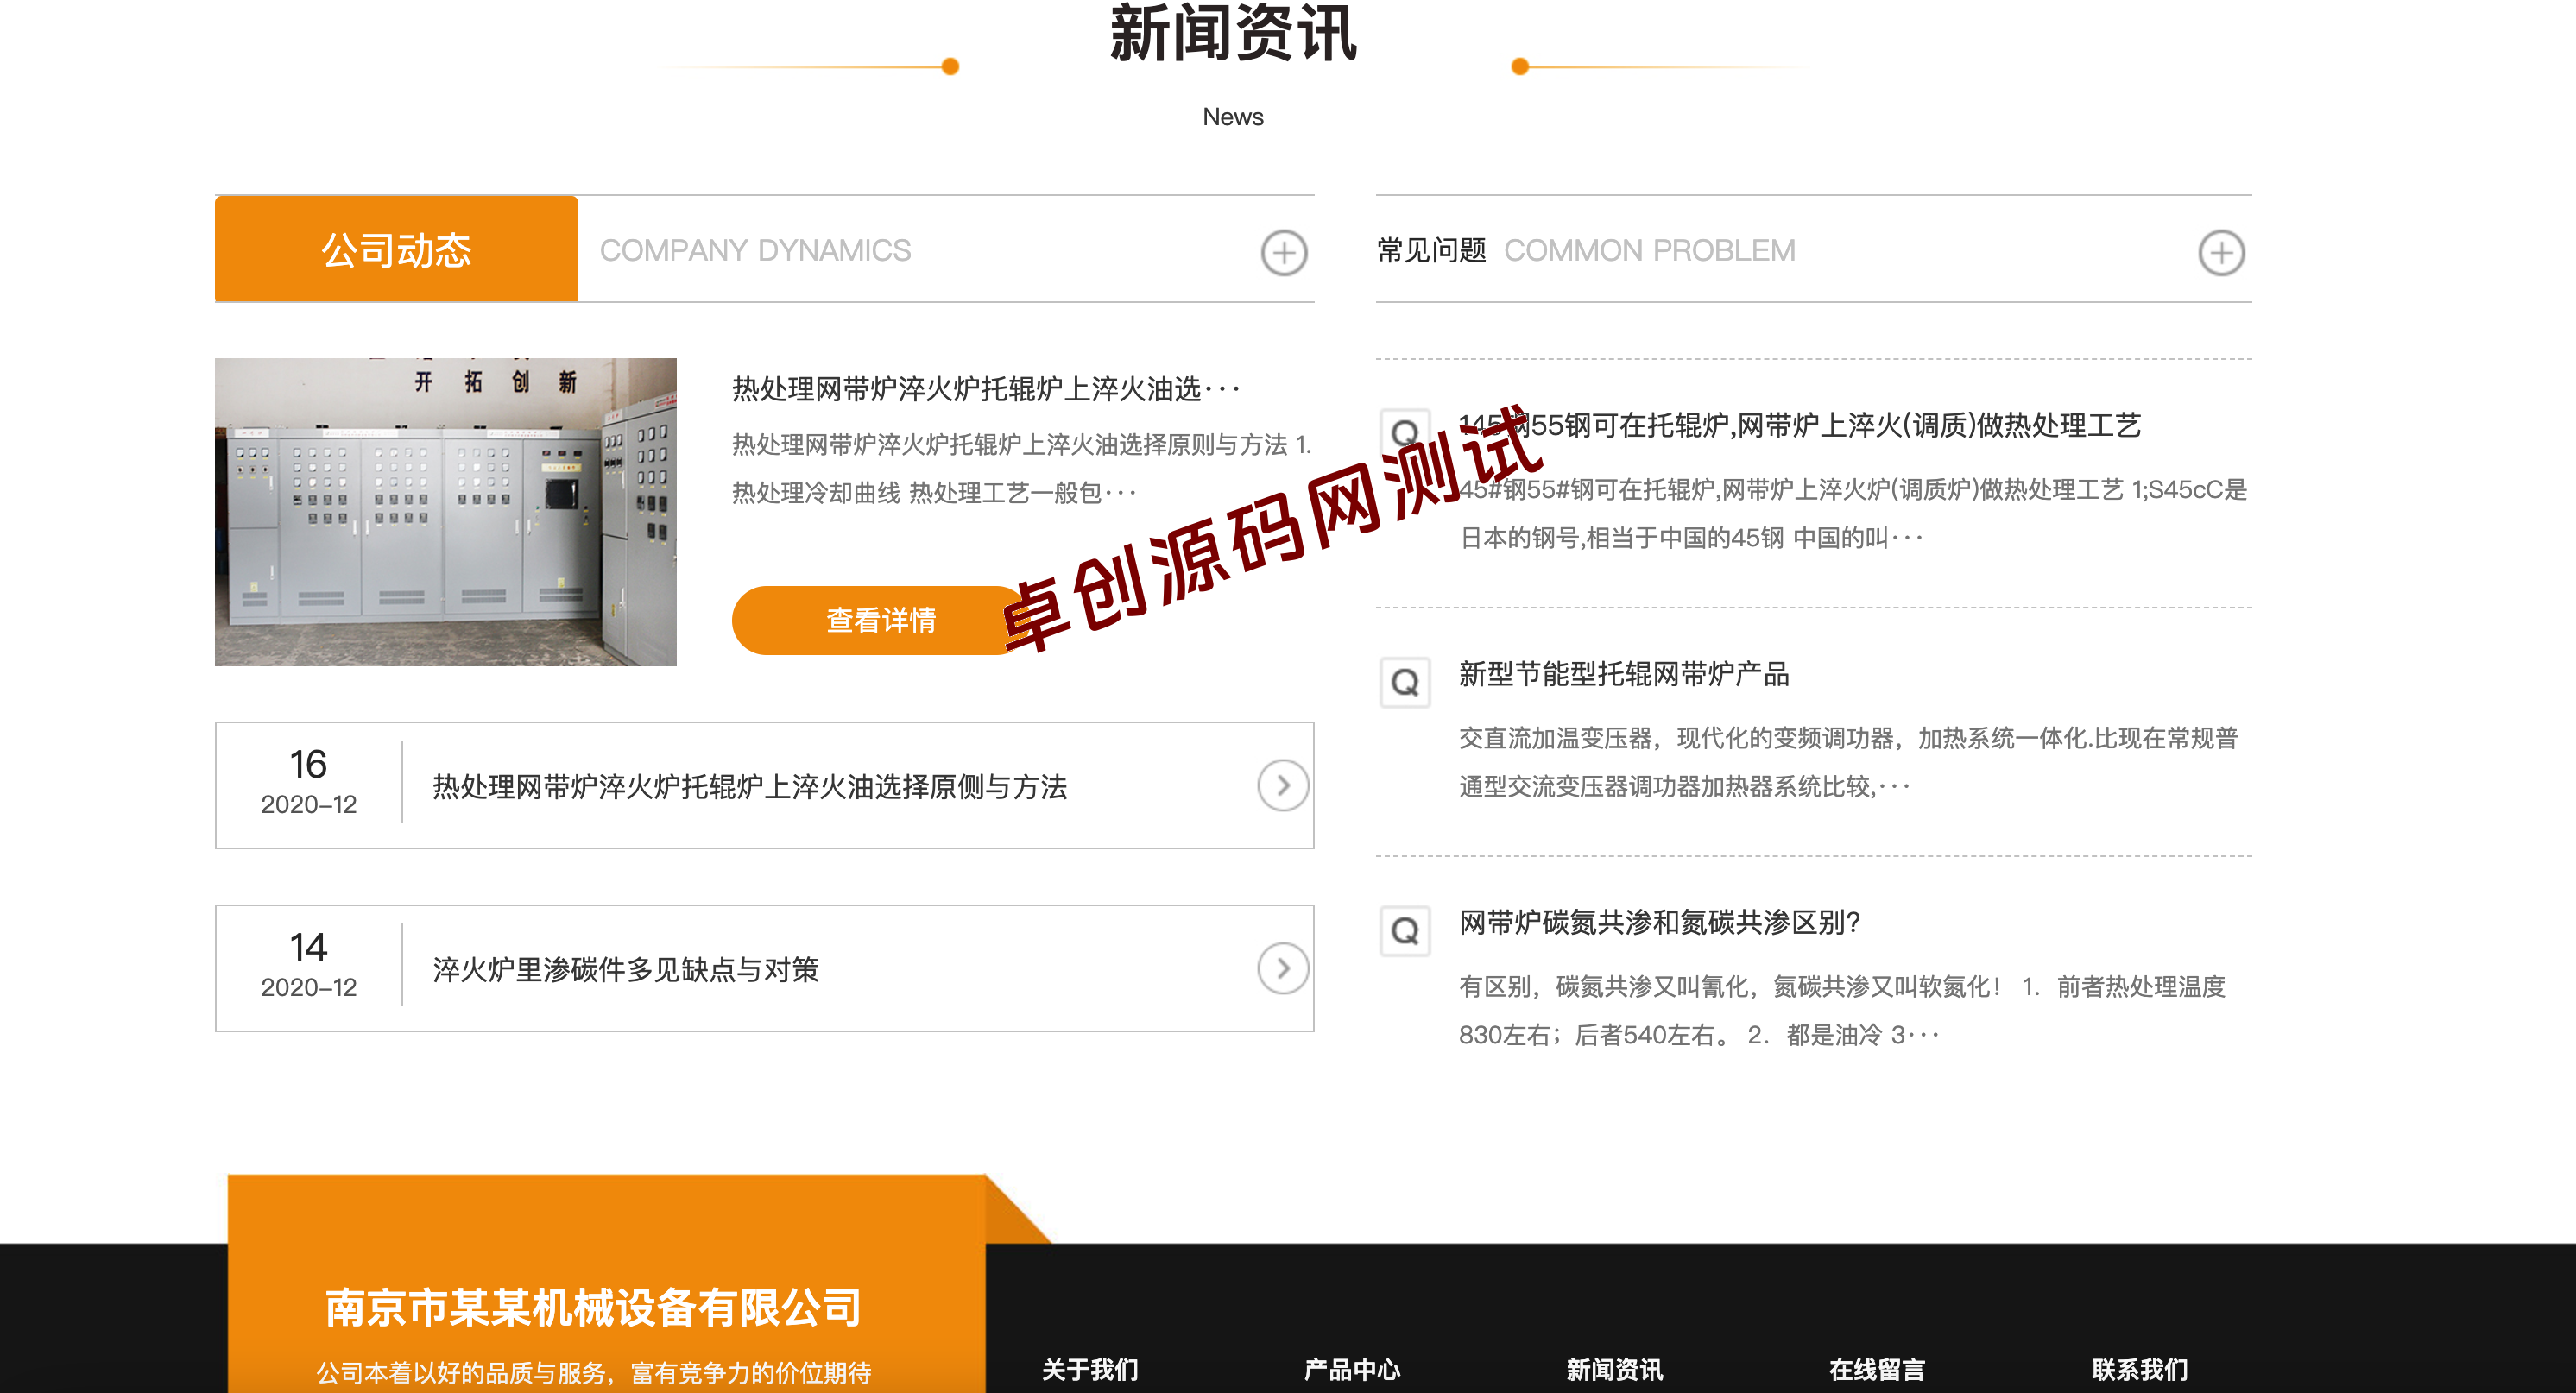Click the date 16 2020-12
This screenshot has height=1393, width=2576.
coord(308,782)
